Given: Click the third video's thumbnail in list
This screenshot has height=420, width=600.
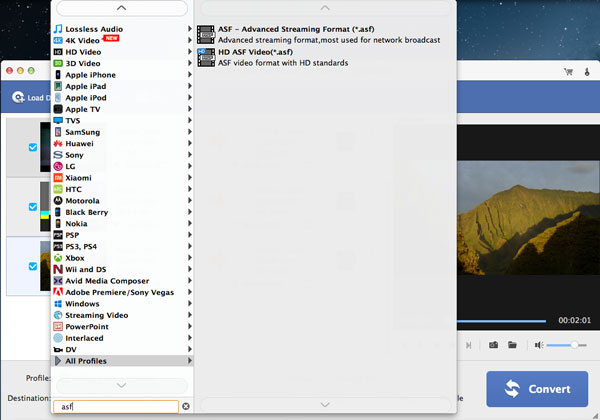Looking at the screenshot, I should pyautogui.click(x=45, y=266).
